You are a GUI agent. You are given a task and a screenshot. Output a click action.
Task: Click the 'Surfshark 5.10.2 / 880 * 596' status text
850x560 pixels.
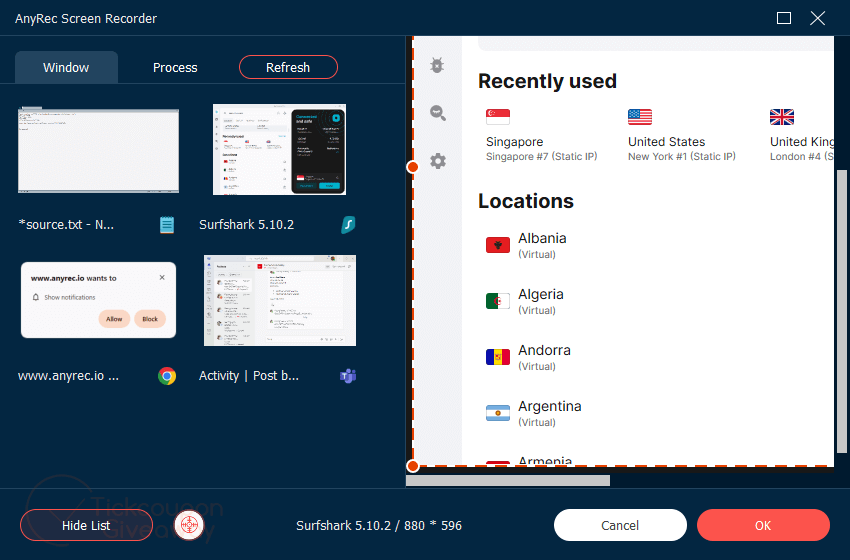tap(379, 525)
